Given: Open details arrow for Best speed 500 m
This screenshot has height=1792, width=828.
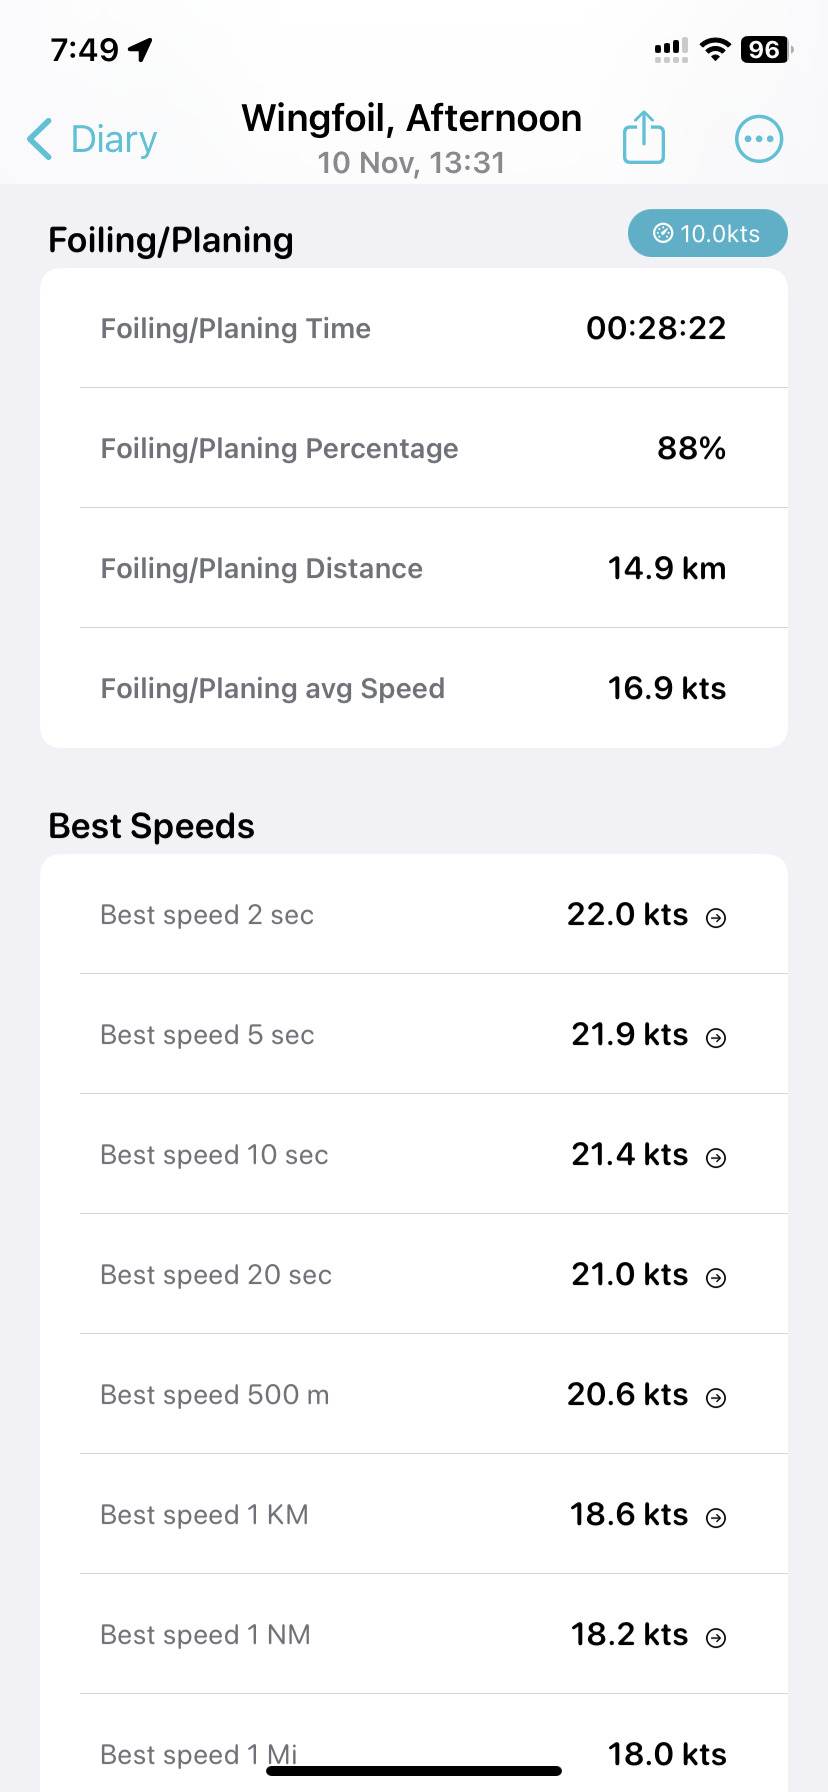Looking at the screenshot, I should tap(716, 1397).
